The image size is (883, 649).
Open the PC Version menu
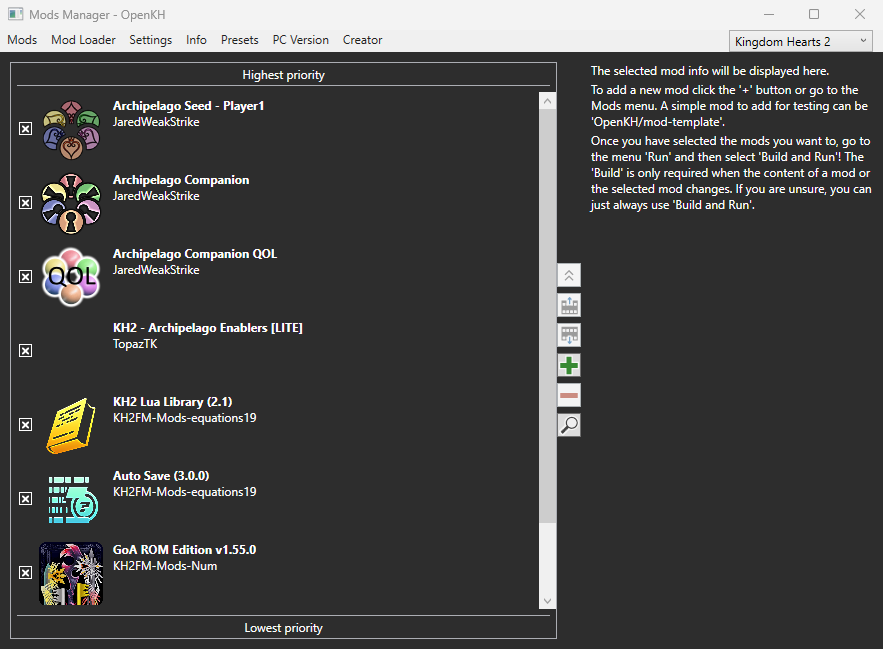pyautogui.click(x=301, y=40)
